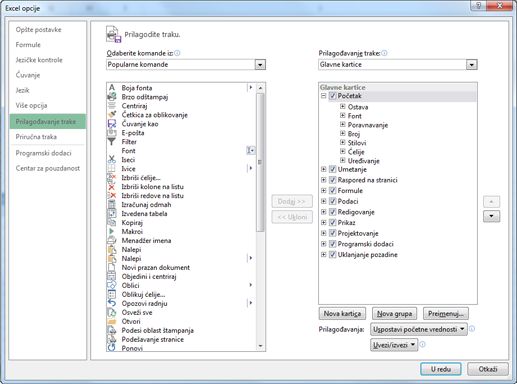
Task: Select the Izračunaj odmah calculator icon
Action: (x=112, y=205)
